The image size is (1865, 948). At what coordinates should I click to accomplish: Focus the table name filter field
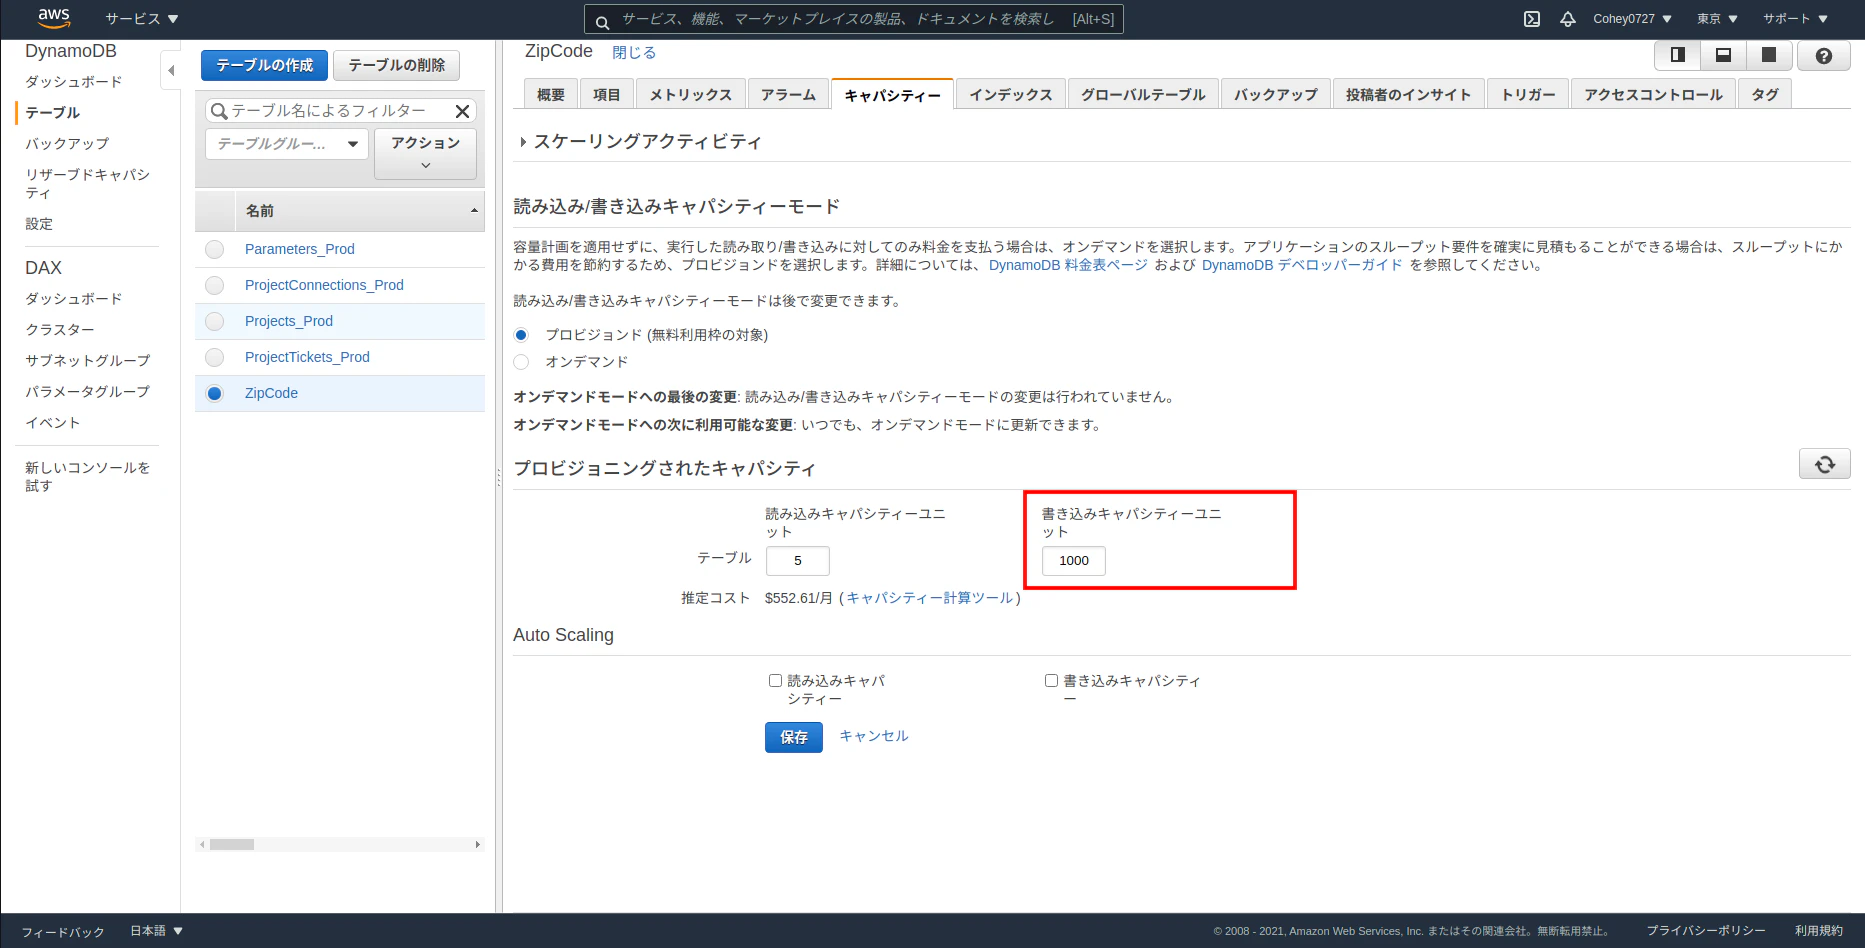tap(340, 111)
